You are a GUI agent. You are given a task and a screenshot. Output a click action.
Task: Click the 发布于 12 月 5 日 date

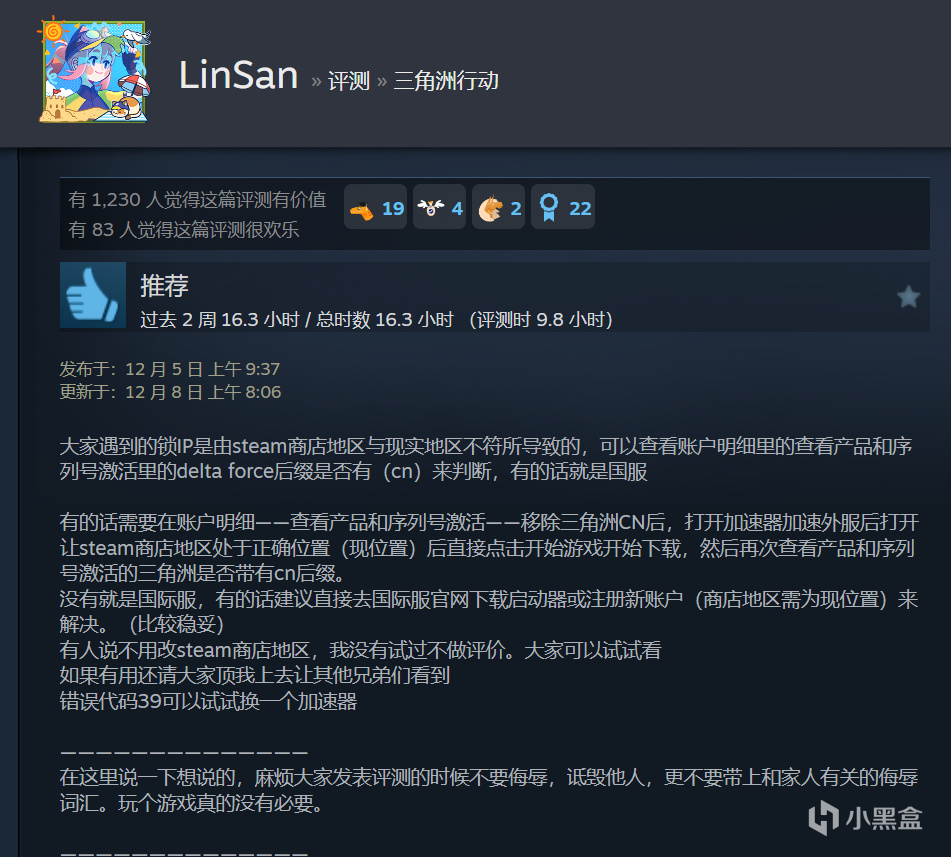click(x=170, y=369)
